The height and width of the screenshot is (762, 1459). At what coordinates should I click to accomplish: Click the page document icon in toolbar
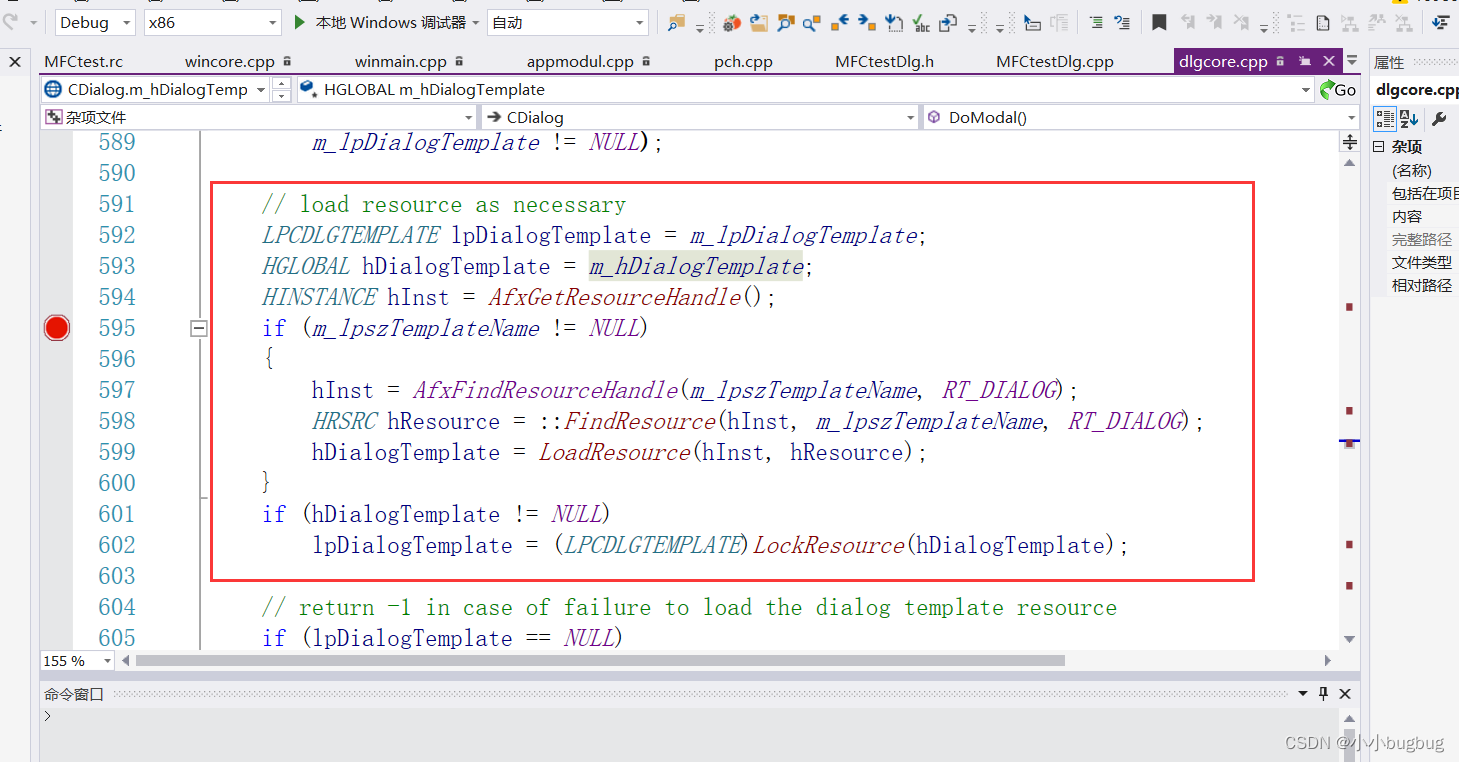pos(1323,22)
